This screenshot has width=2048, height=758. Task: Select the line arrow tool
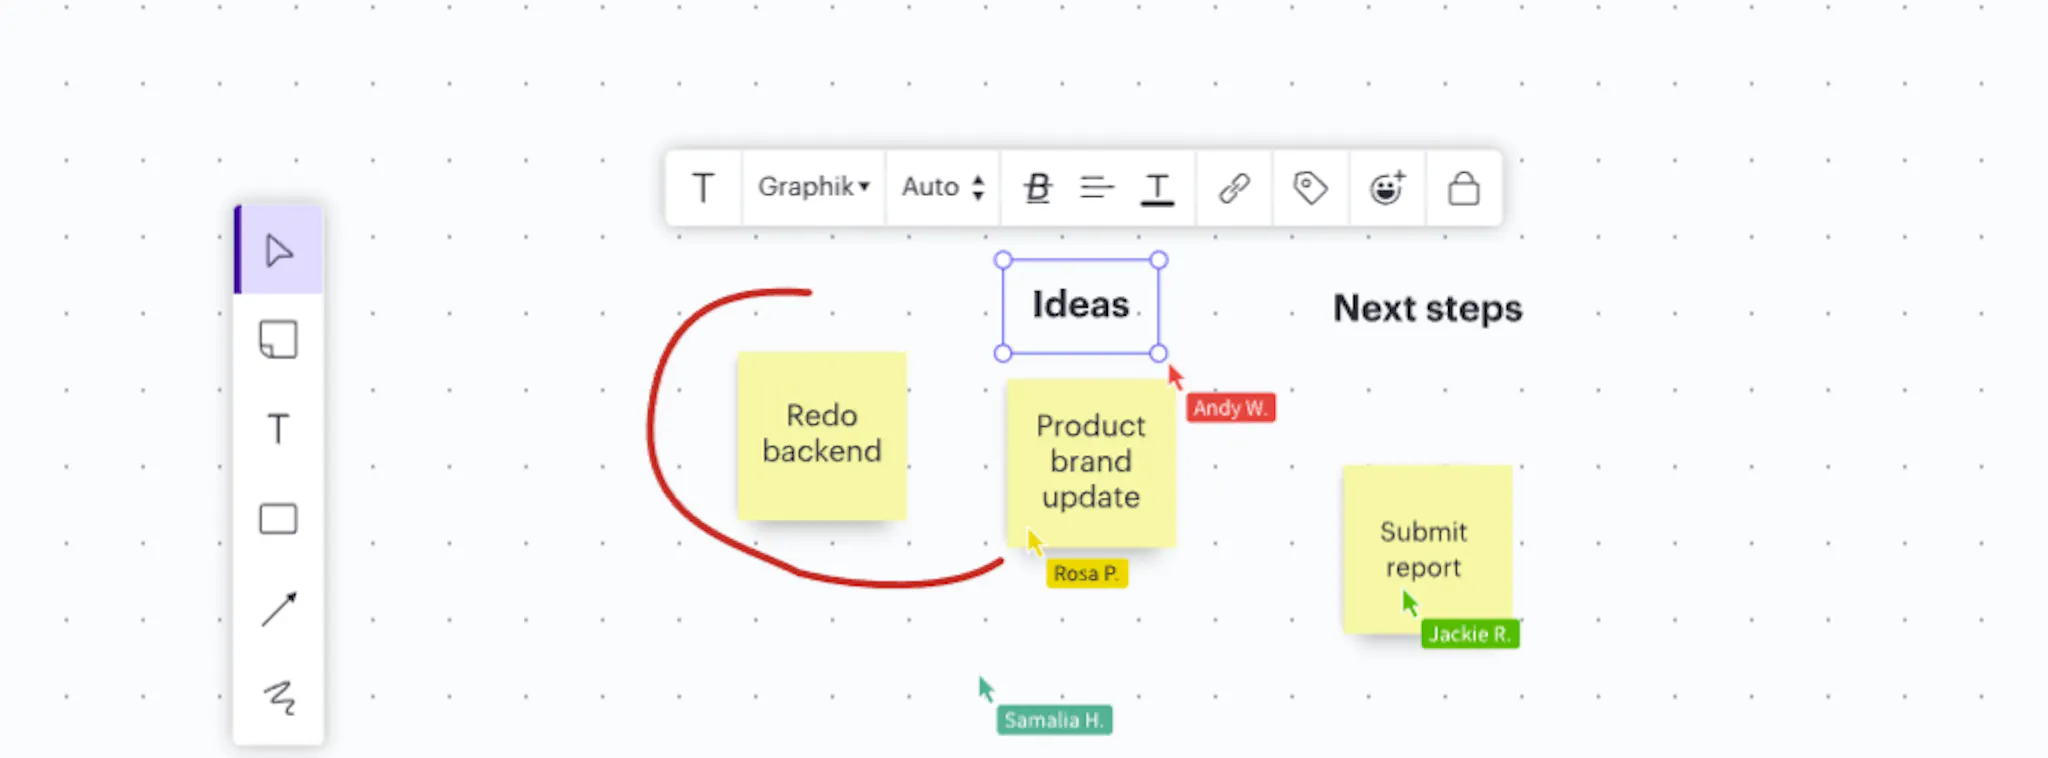click(279, 608)
